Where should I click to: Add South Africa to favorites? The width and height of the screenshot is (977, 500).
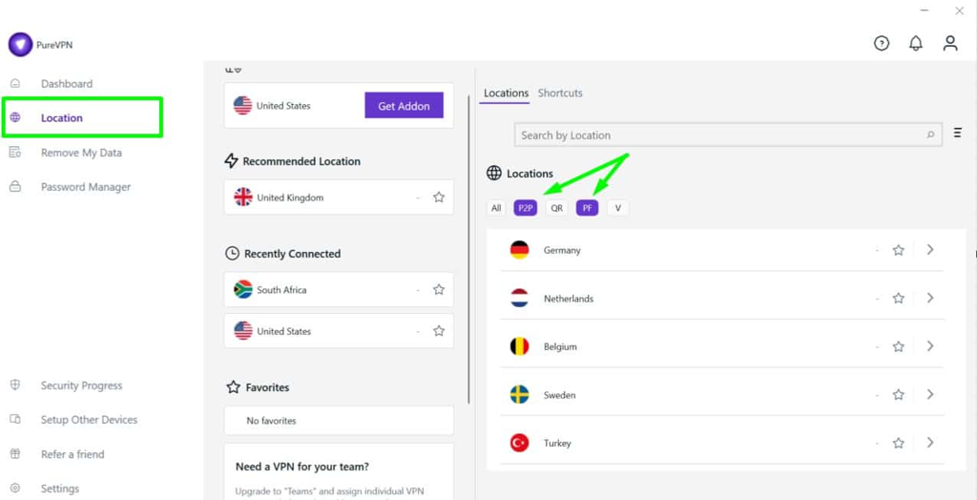point(438,290)
